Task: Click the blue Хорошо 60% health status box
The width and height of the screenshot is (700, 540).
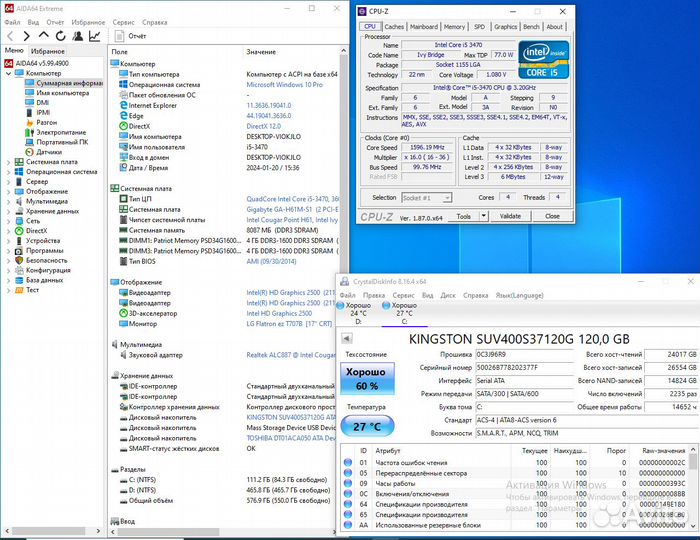Action: [x=367, y=377]
